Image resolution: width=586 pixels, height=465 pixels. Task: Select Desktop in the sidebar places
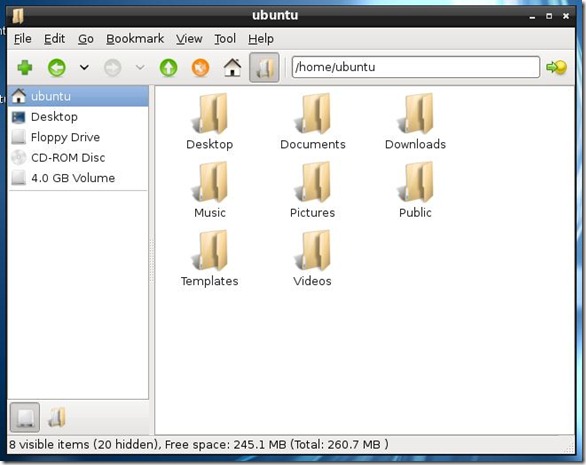pyautogui.click(x=78, y=117)
